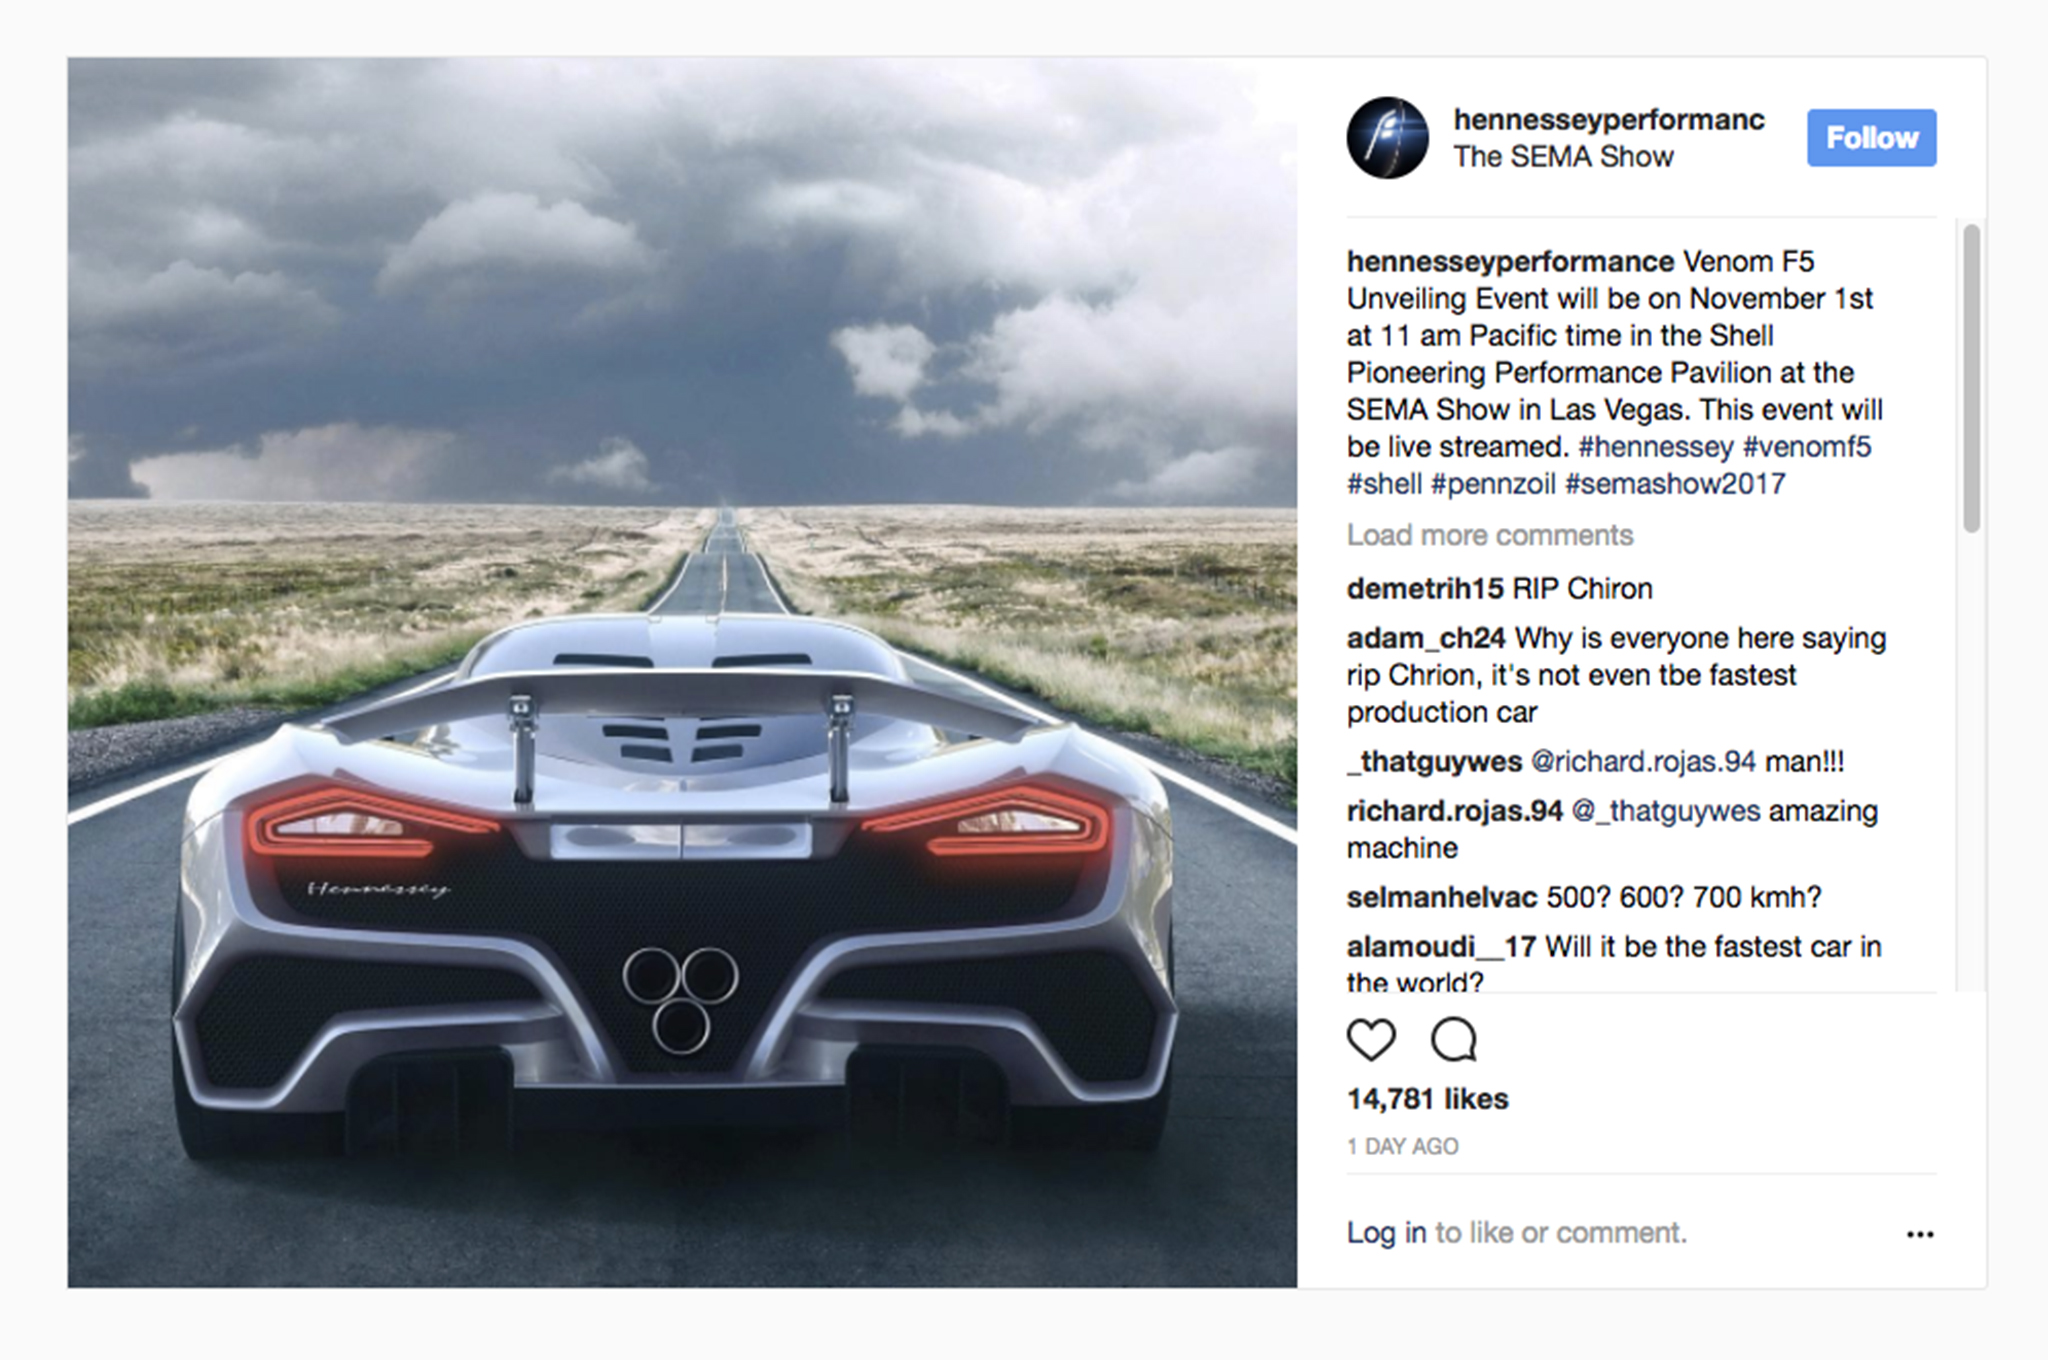Click the Log in link
This screenshot has height=1360, width=2048.
[x=1386, y=1233]
